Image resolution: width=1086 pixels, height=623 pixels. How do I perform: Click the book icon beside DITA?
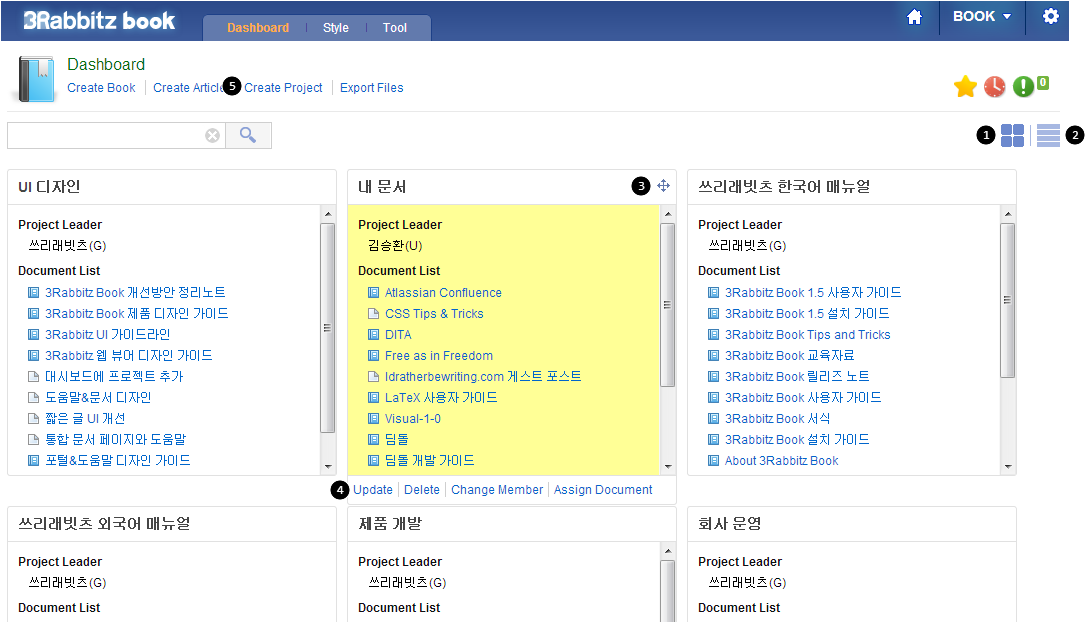click(x=373, y=335)
